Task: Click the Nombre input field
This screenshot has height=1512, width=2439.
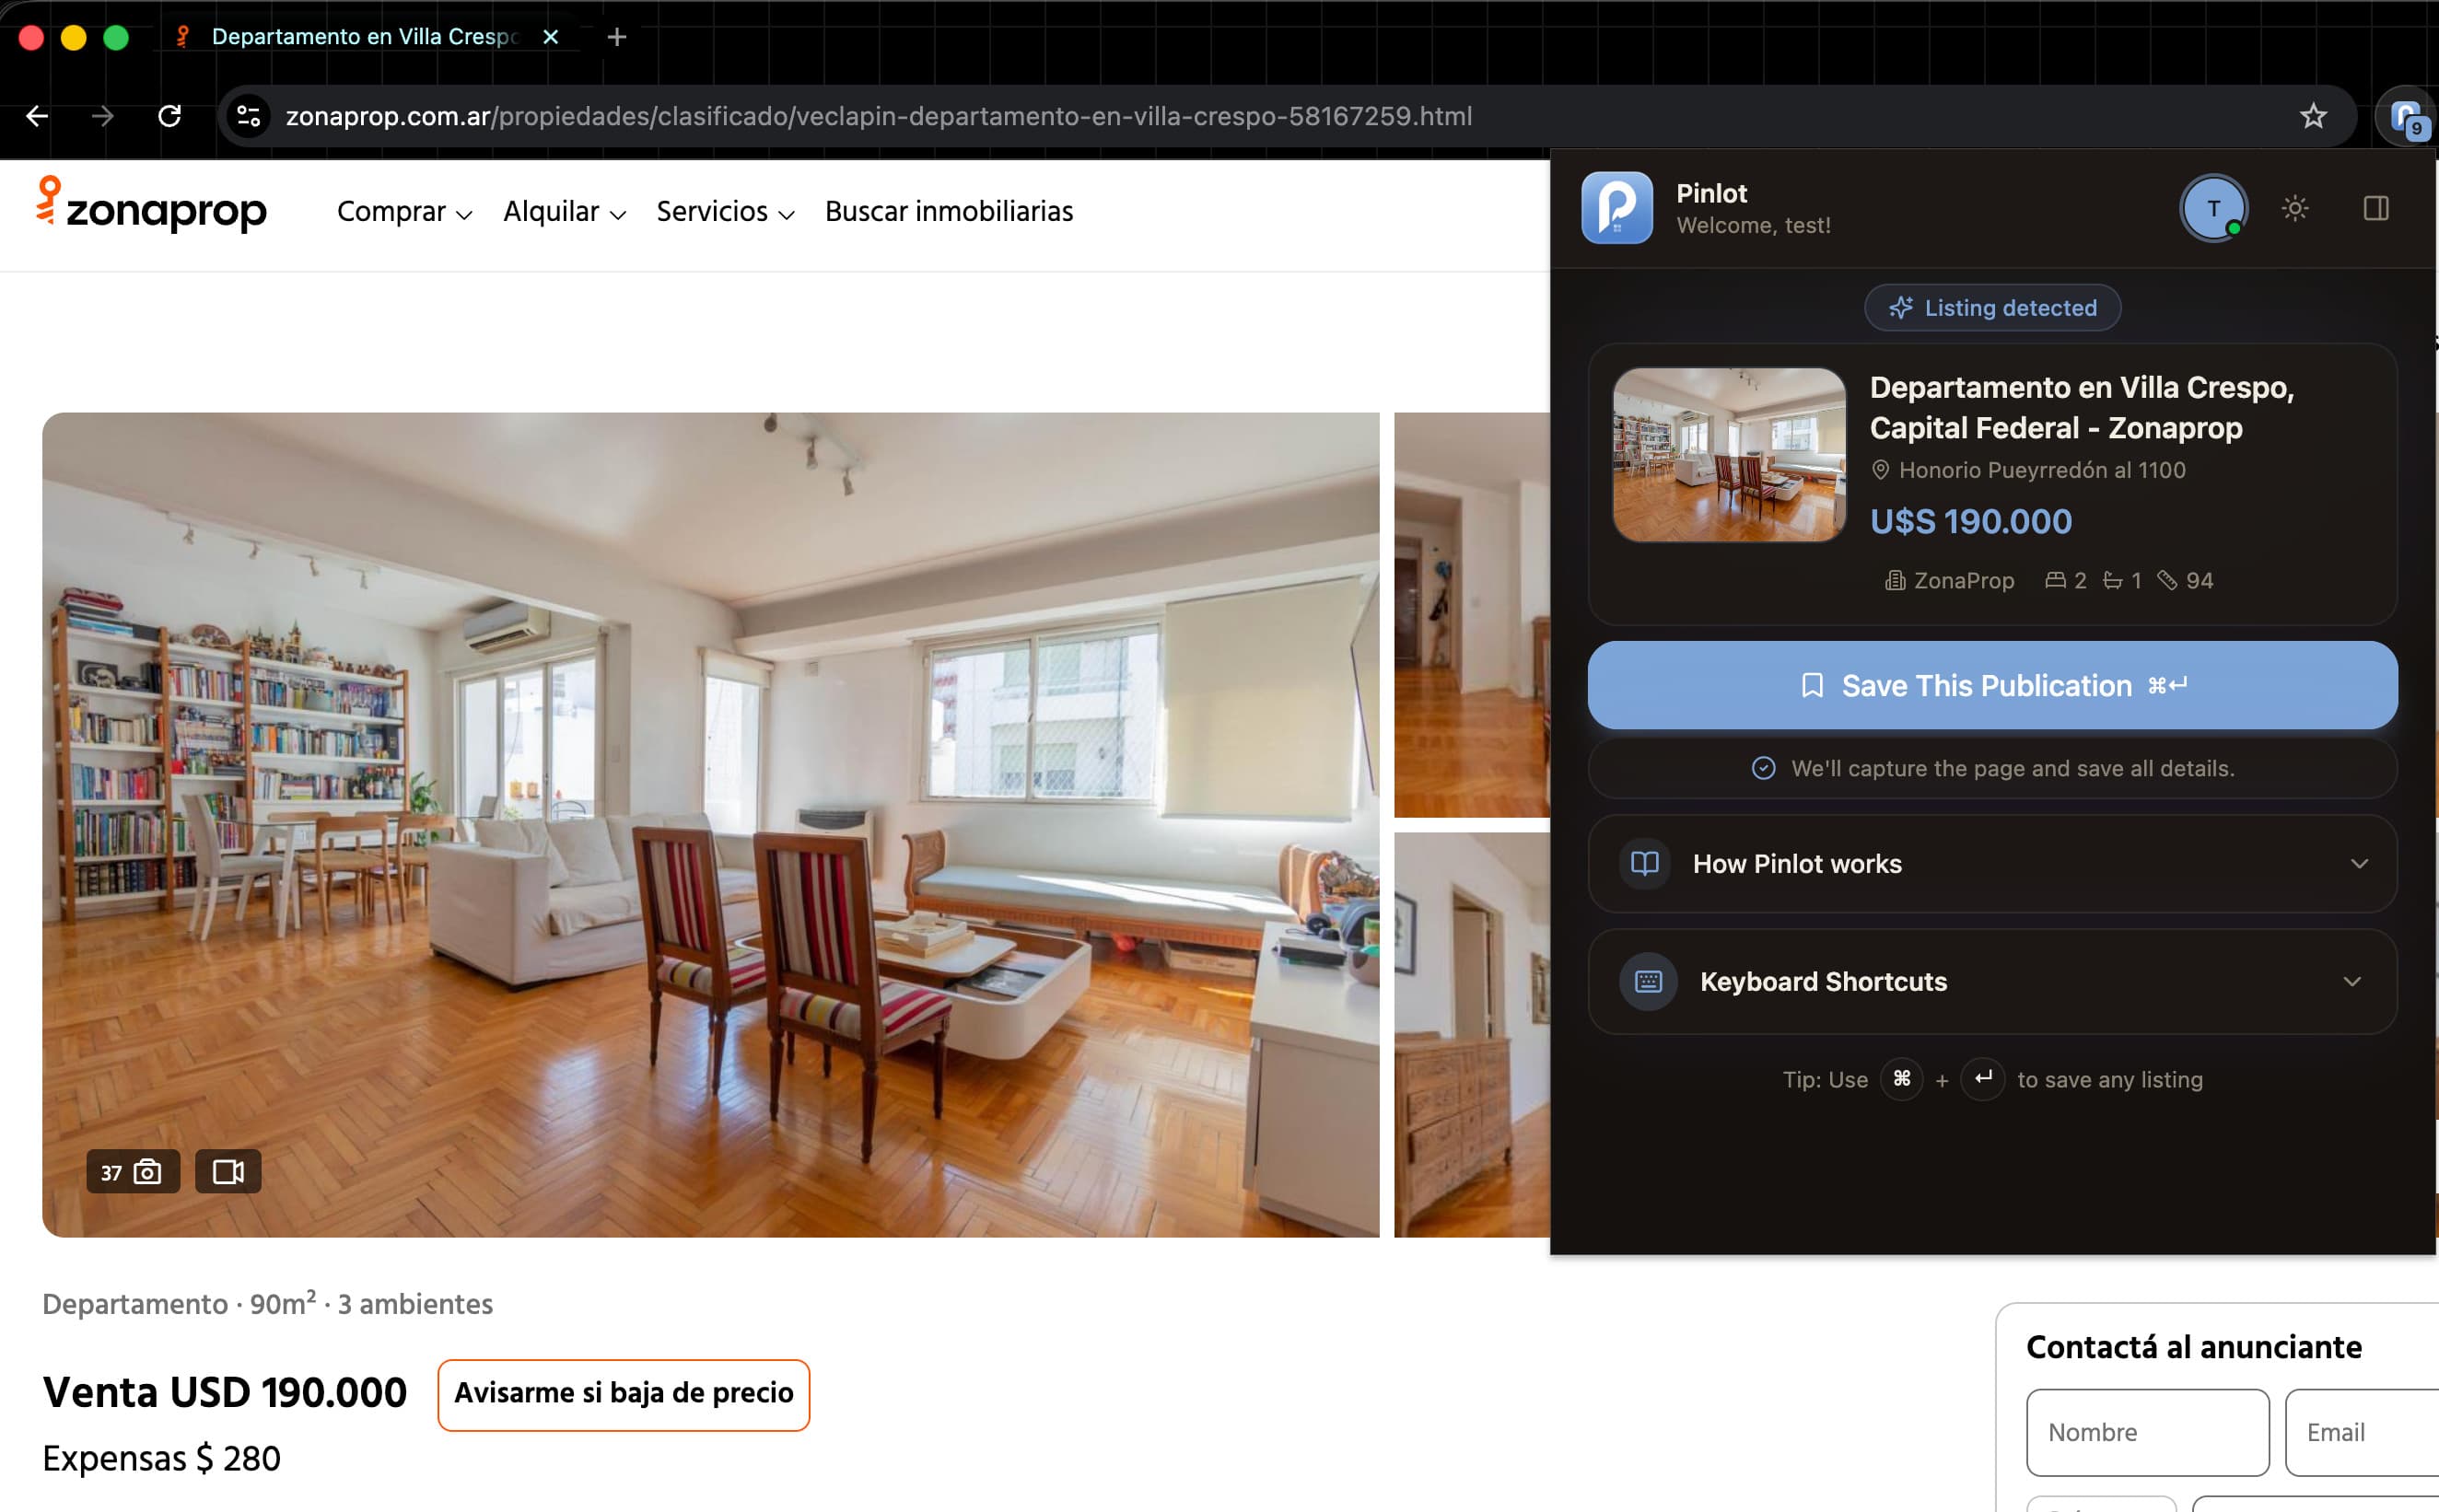Action: 2148,1432
